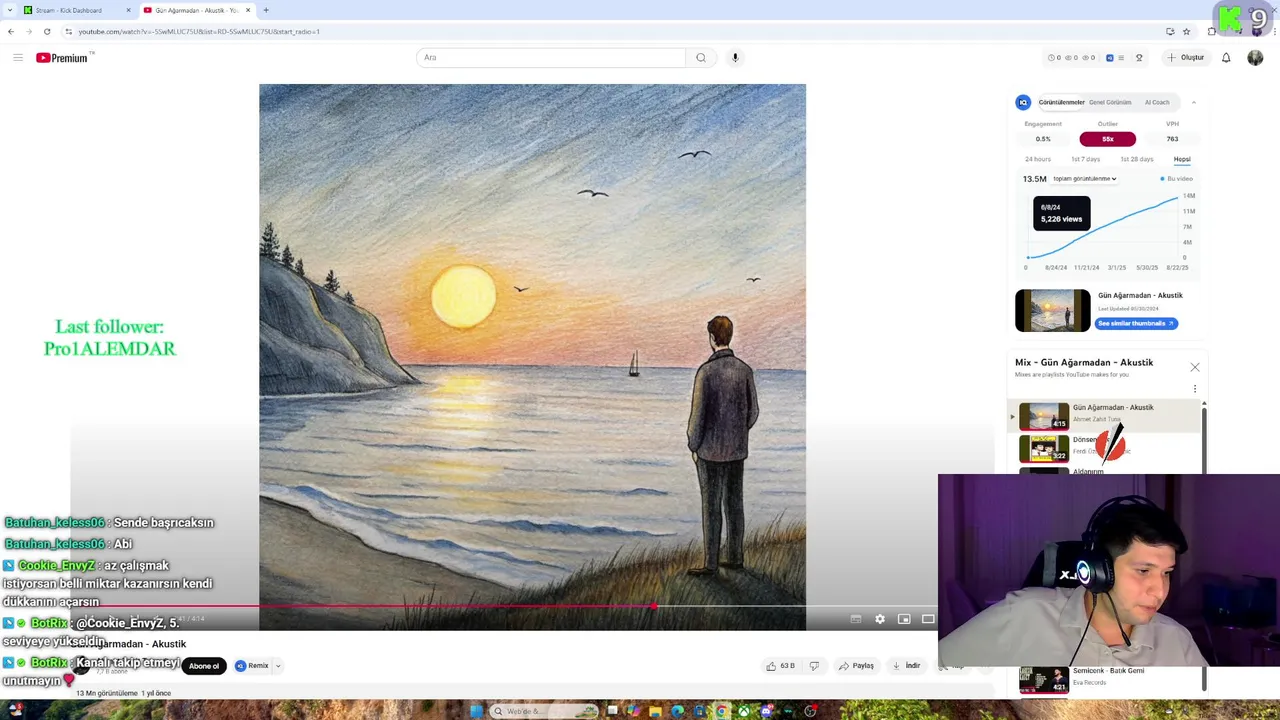Image resolution: width=1280 pixels, height=720 pixels.
Task: Switch to the AI Coach tab
Action: (1157, 102)
